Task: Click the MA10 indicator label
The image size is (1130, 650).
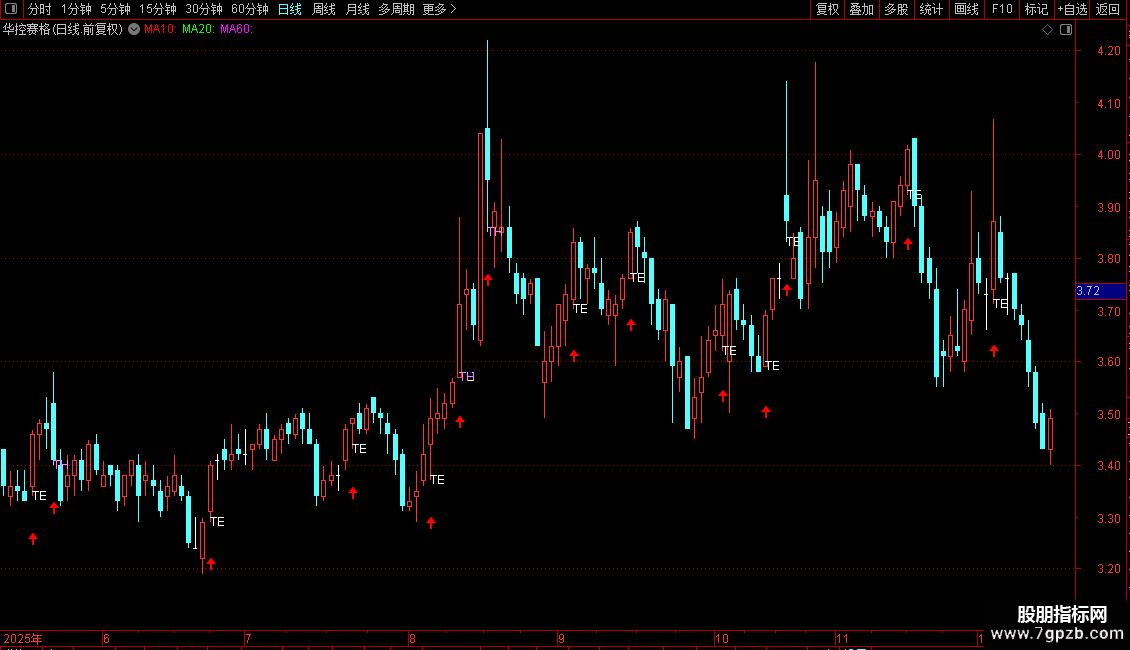Action: tap(160, 30)
